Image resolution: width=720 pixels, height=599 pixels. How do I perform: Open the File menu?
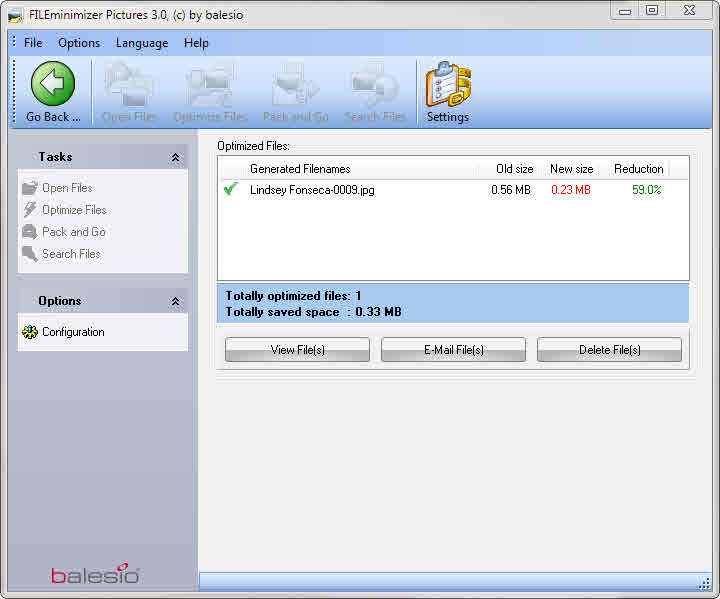pos(33,43)
